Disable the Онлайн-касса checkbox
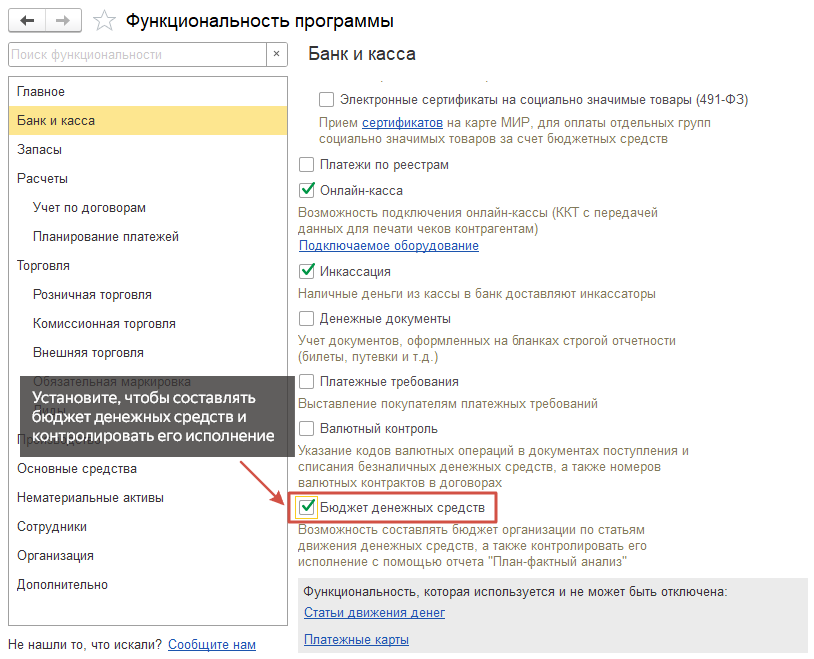814x659 pixels. click(307, 190)
